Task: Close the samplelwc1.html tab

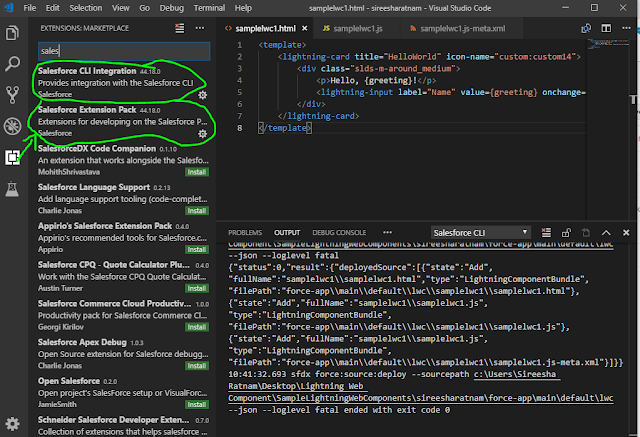Action: click(x=304, y=28)
